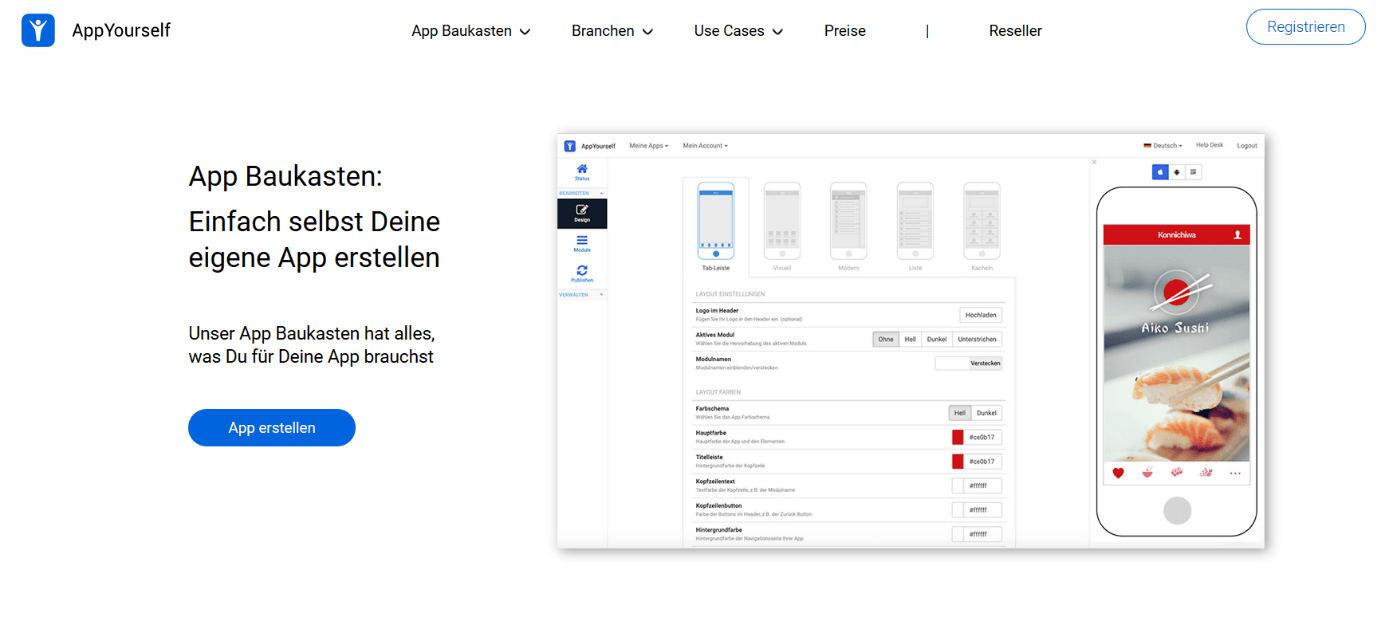Switch preview to the Apple iOS icon
The image size is (1385, 621).
click(1160, 172)
